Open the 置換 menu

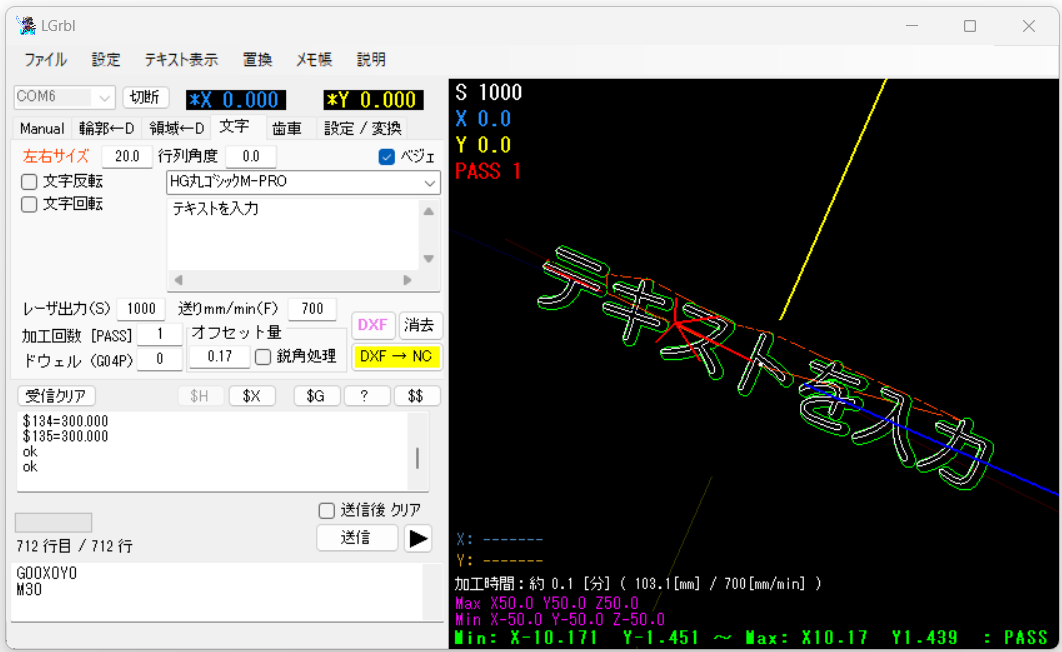coord(257,60)
